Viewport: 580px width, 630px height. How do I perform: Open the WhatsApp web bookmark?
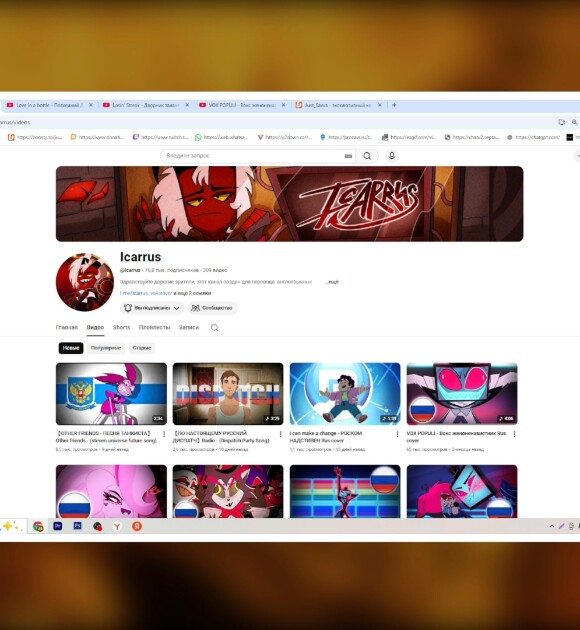point(222,137)
